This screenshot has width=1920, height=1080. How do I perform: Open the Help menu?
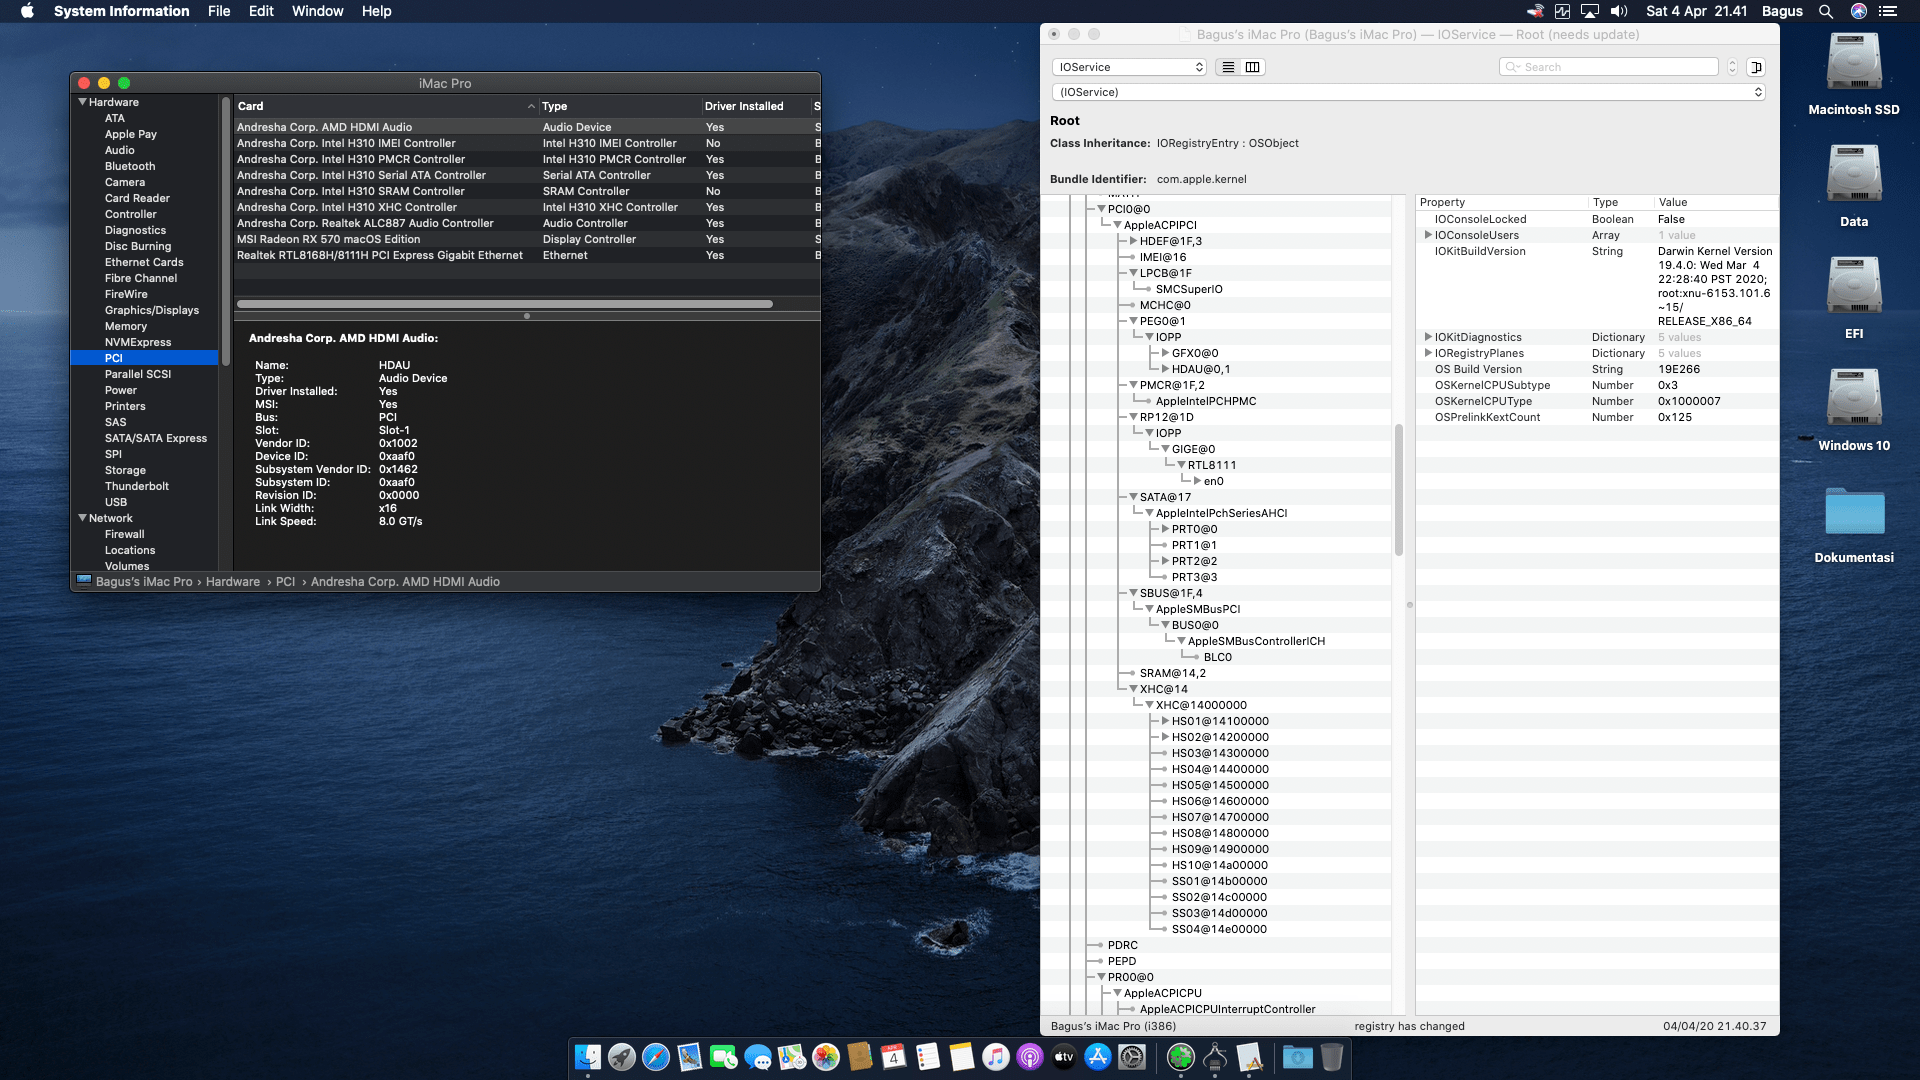376,11
